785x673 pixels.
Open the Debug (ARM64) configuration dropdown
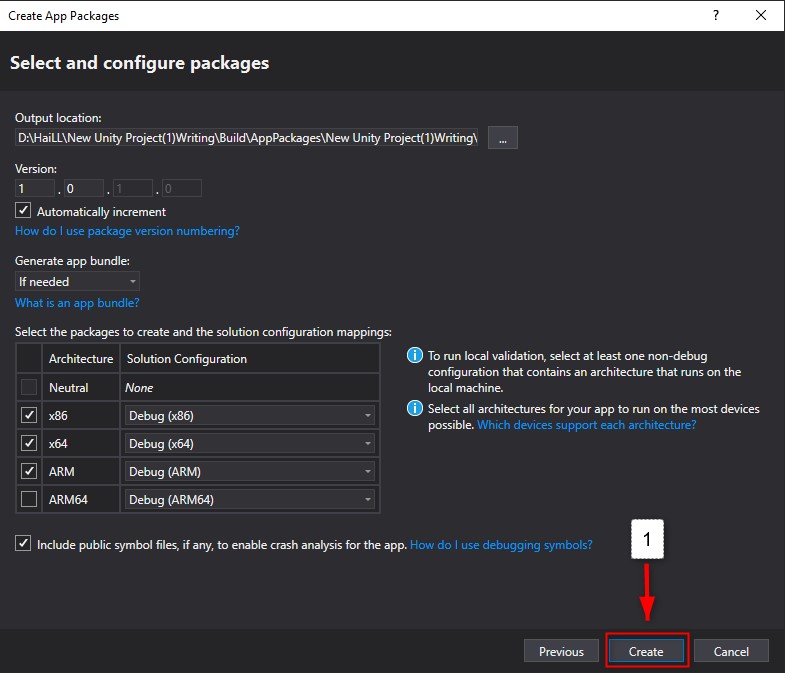[x=250, y=500]
